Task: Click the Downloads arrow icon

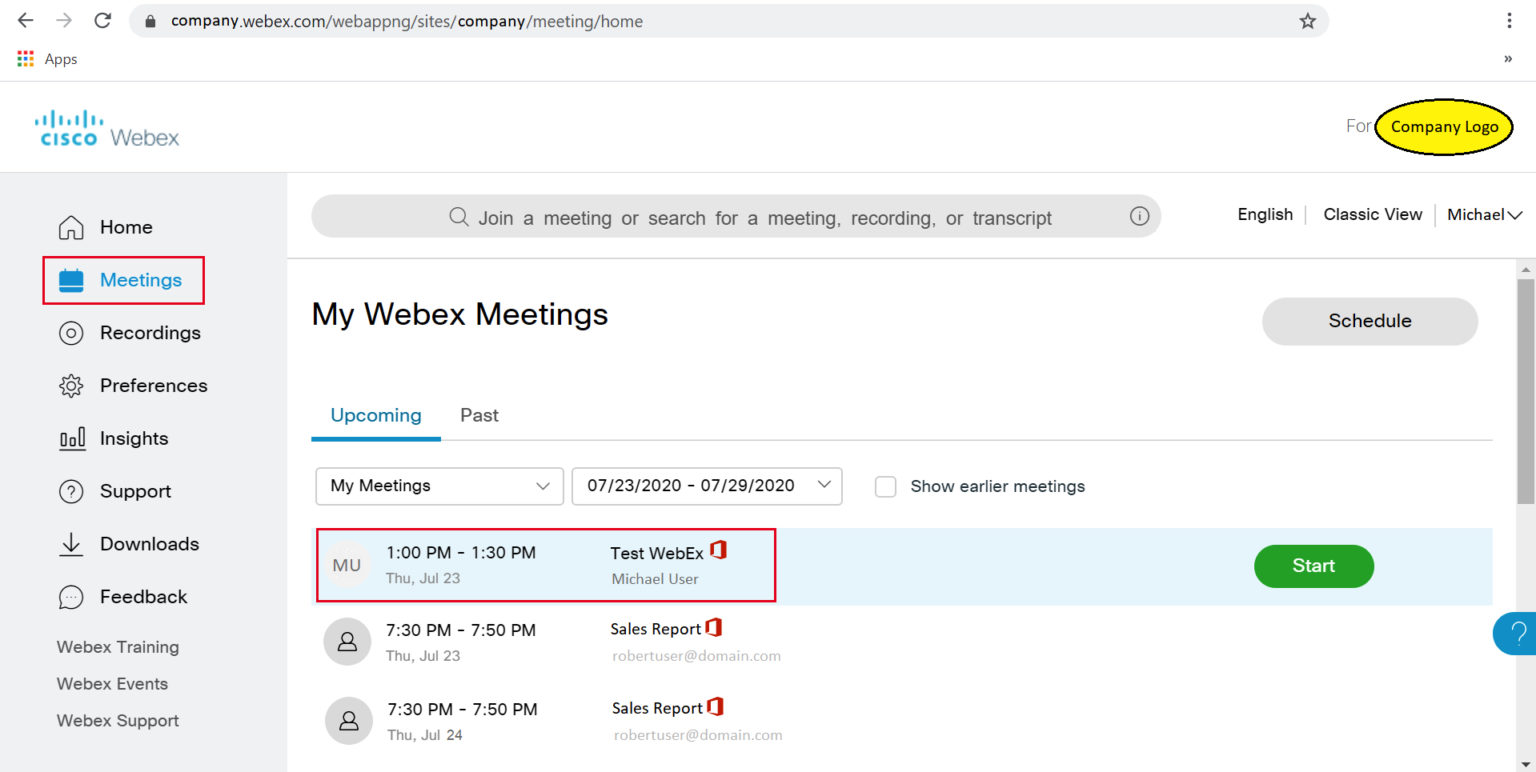Action: pos(71,544)
